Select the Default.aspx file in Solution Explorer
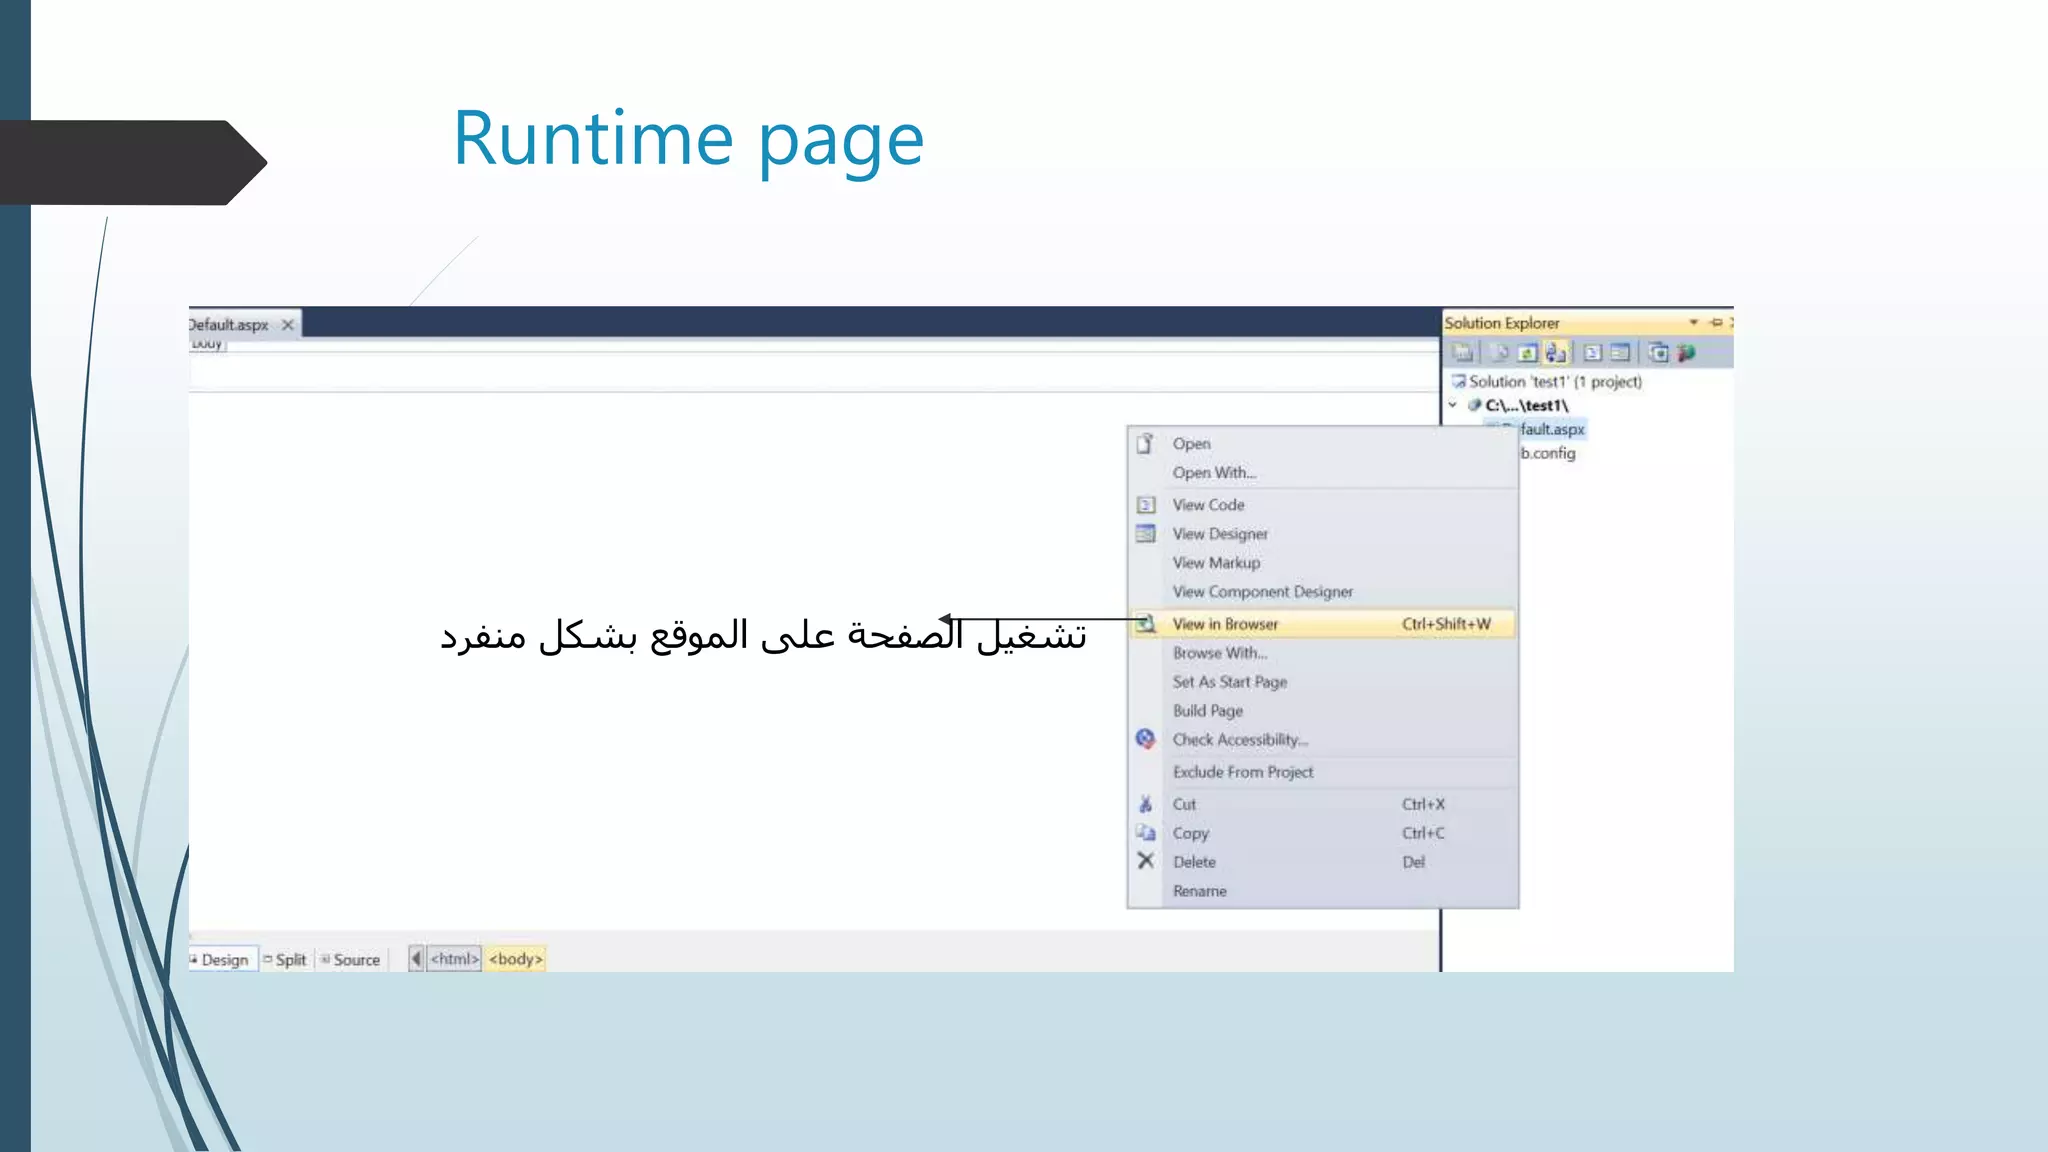 (1551, 429)
